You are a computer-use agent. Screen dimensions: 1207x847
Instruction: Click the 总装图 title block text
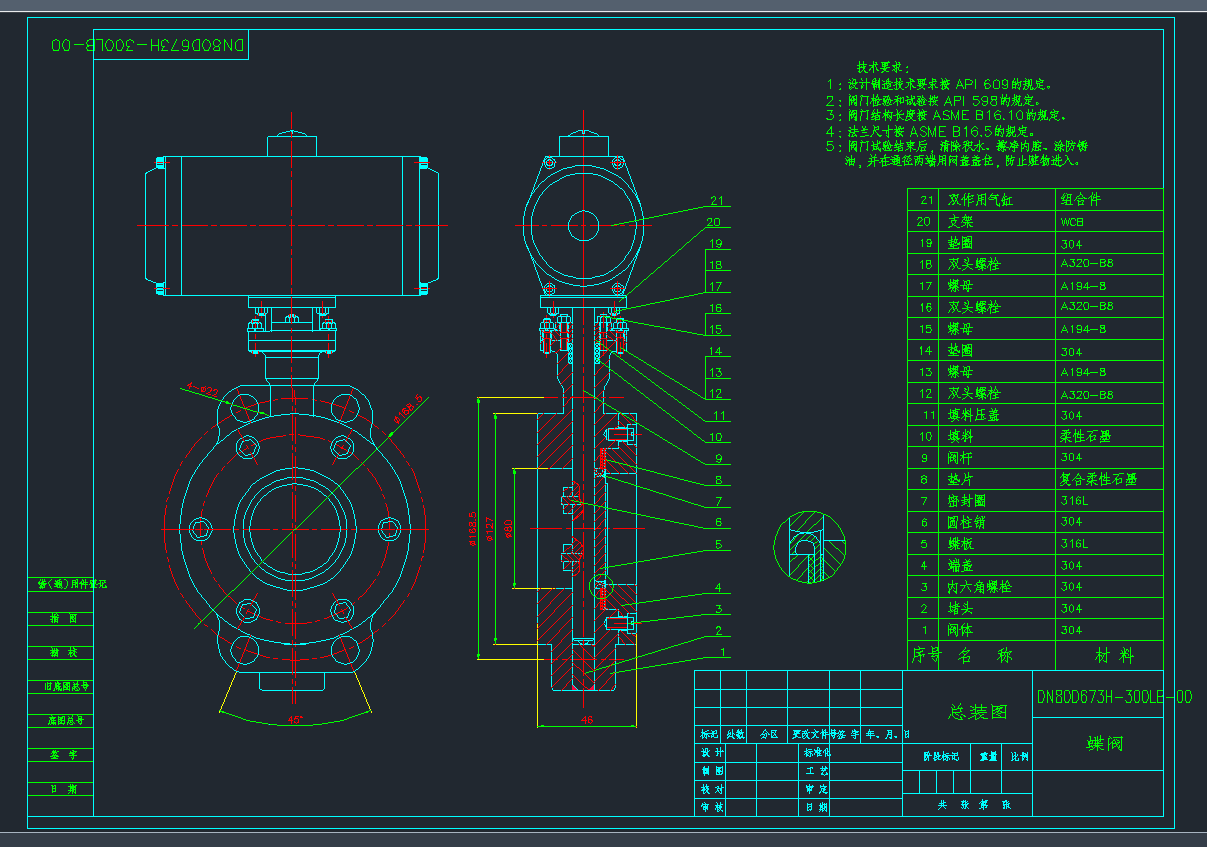(977, 712)
